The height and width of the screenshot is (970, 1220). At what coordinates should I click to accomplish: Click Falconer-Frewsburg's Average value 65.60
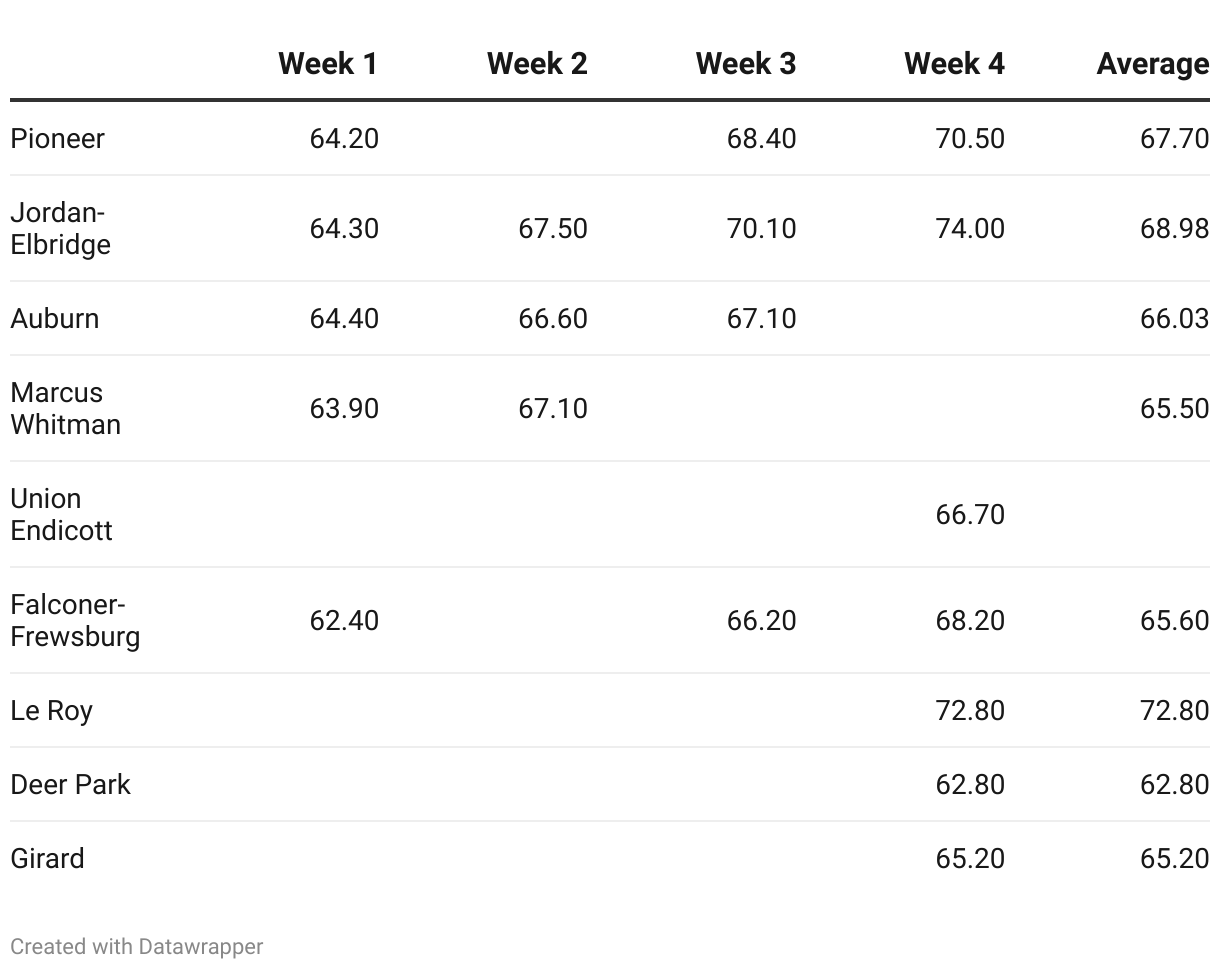coord(1174,620)
